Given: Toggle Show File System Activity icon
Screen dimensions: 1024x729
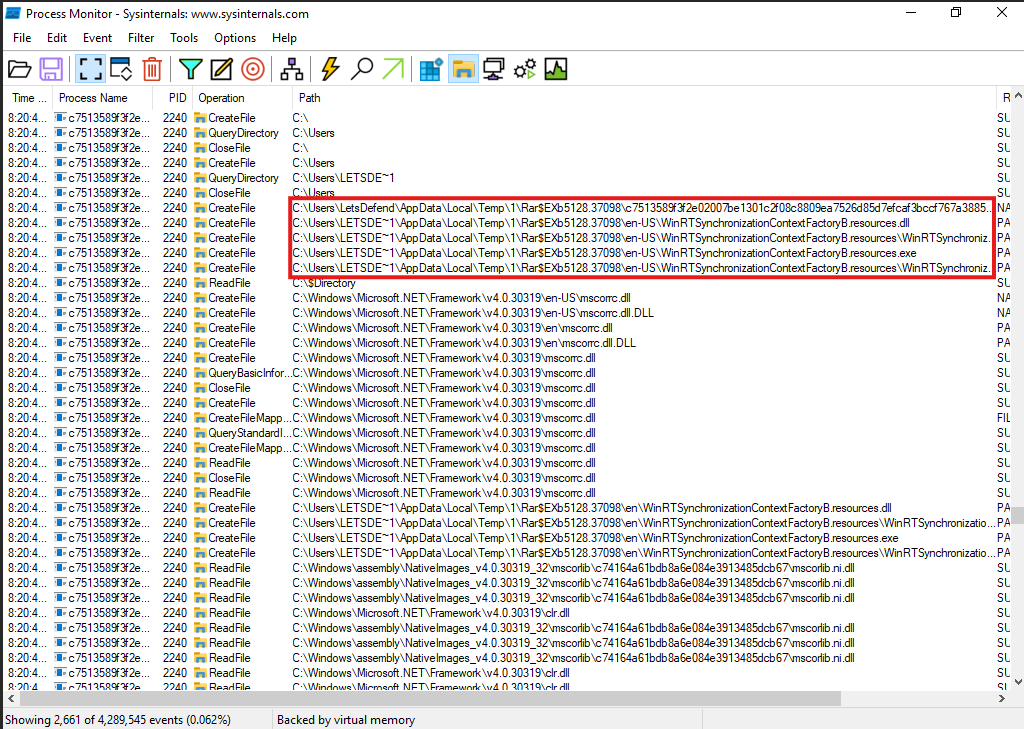Looking at the screenshot, I should [463, 69].
